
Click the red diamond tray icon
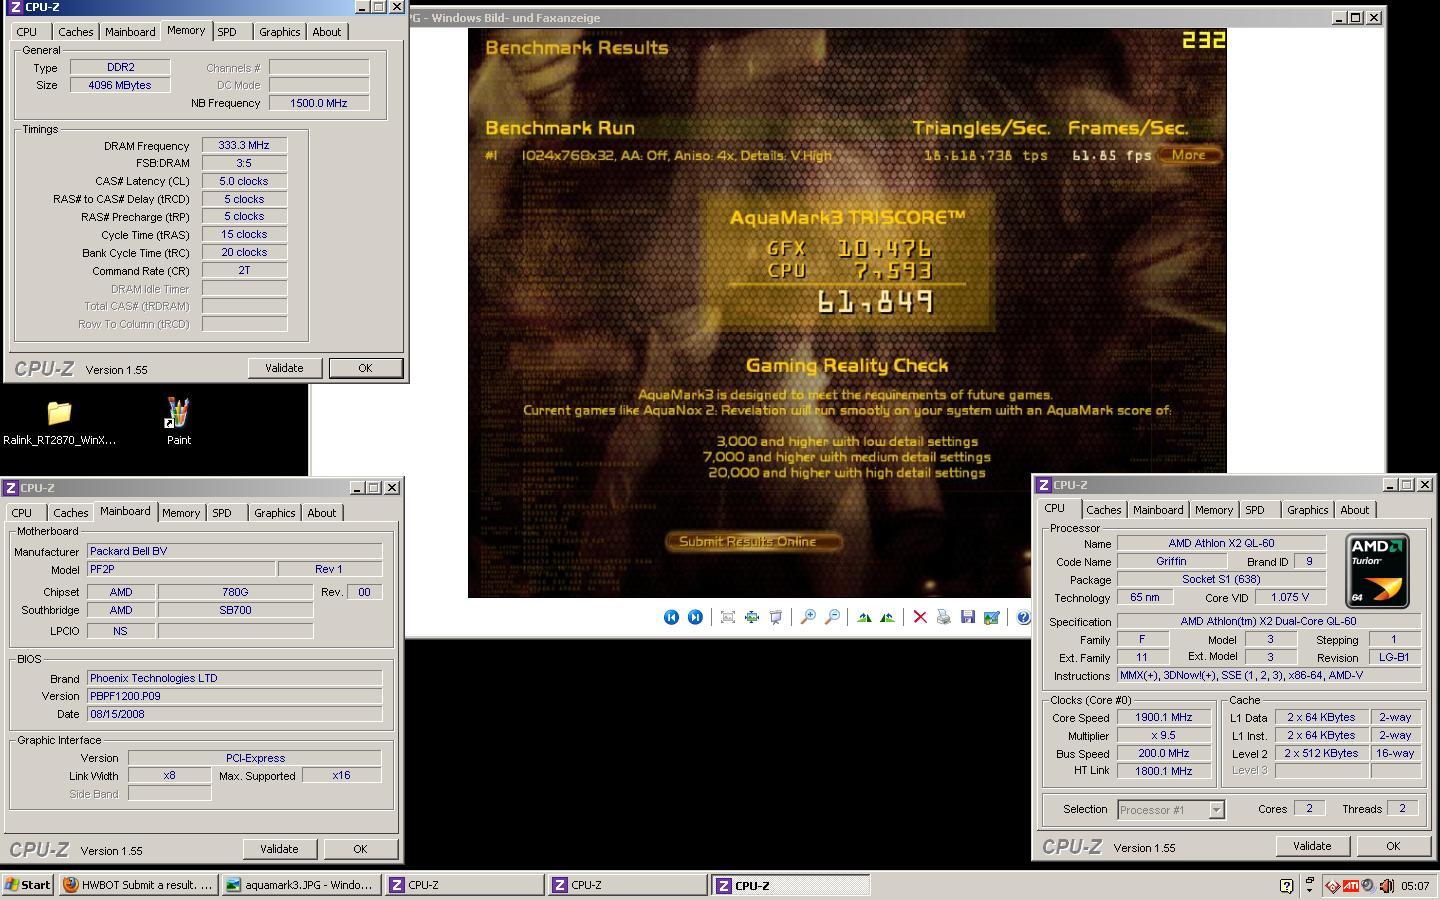click(x=1332, y=885)
